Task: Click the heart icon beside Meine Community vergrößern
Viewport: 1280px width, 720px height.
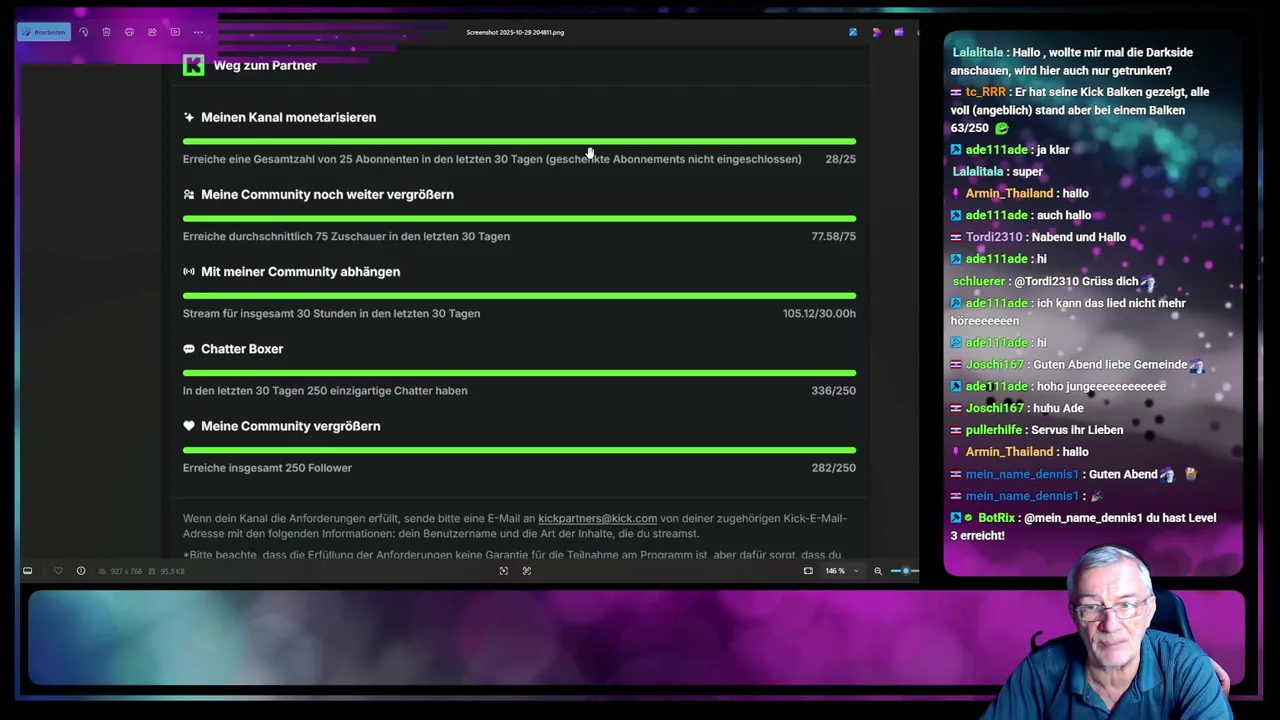Action: click(189, 426)
